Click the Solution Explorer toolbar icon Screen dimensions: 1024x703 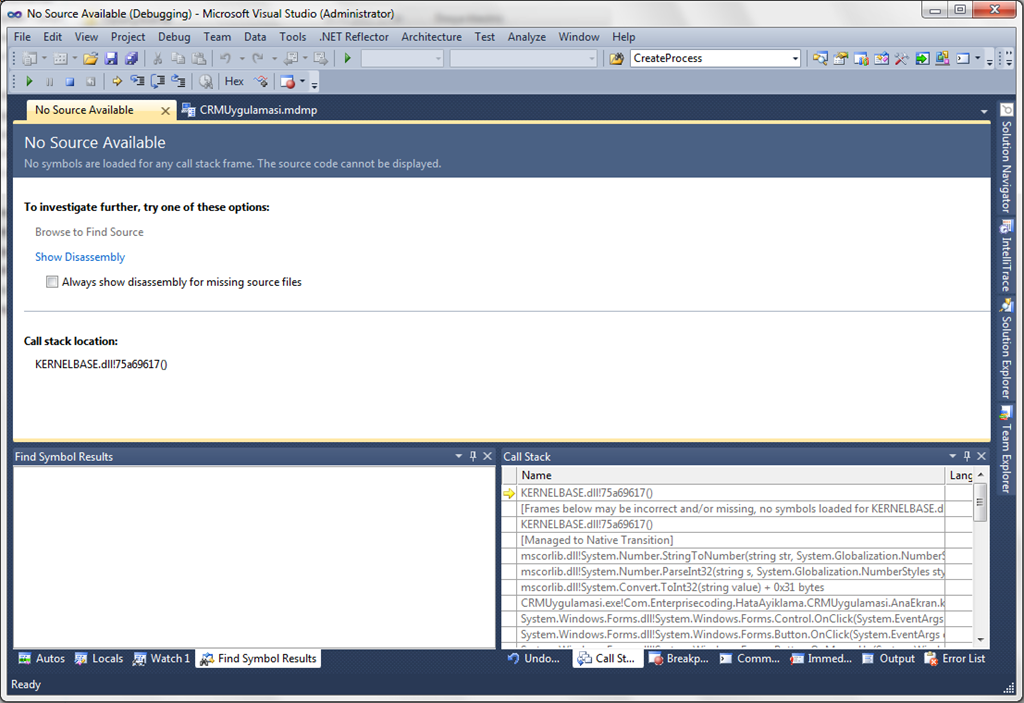pos(820,59)
